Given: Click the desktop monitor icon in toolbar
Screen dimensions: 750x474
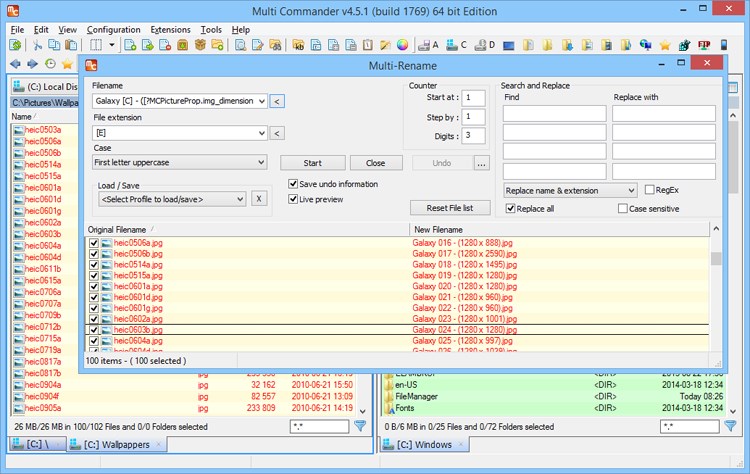Looking at the screenshot, I should coord(508,45).
